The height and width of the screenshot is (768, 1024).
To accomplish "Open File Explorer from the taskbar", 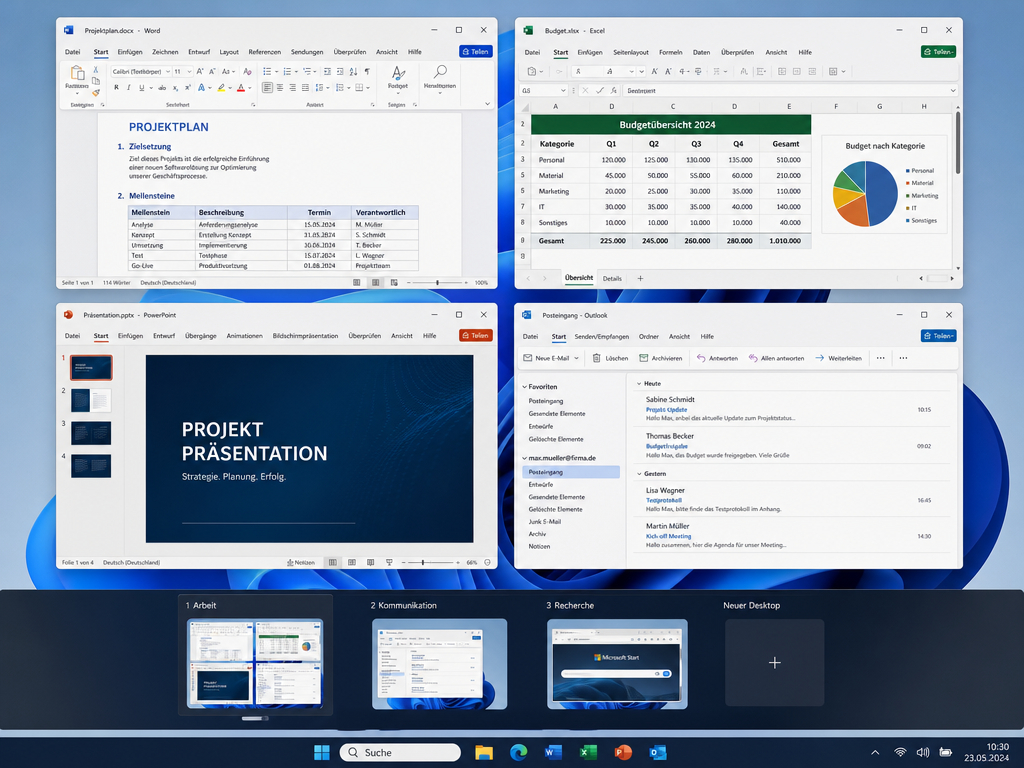I will tap(483, 752).
